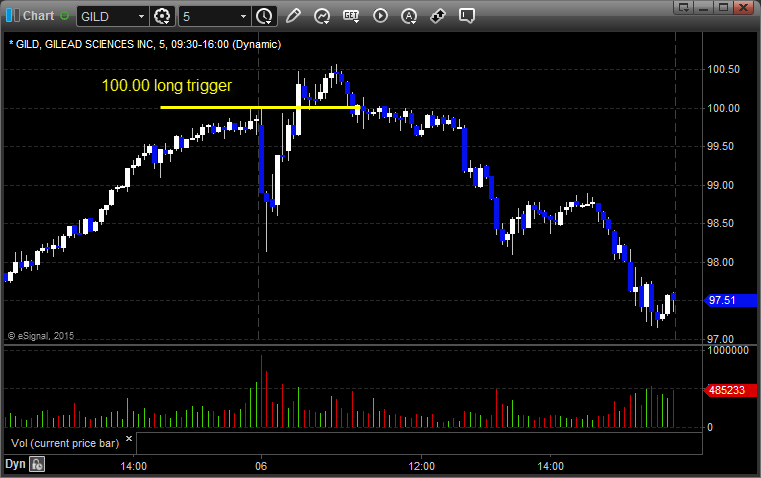Click the 97.51 current price marker
Screen dimensions: 761x478
pos(730,300)
